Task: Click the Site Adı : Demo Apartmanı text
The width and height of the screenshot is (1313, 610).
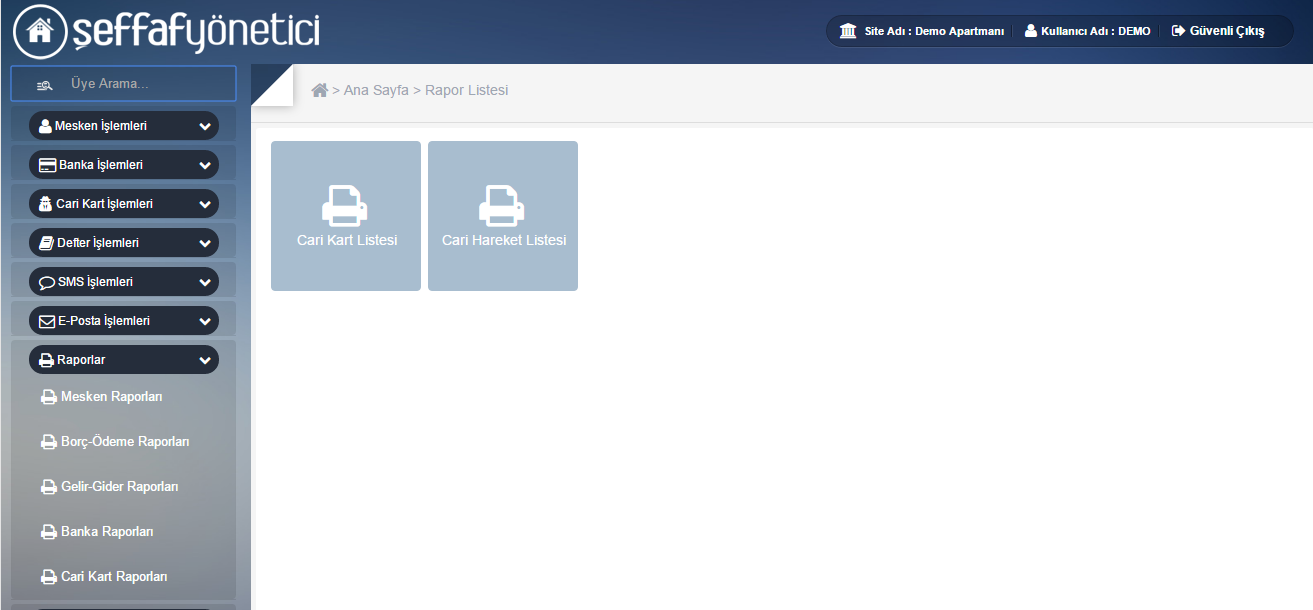Action: pos(934,31)
